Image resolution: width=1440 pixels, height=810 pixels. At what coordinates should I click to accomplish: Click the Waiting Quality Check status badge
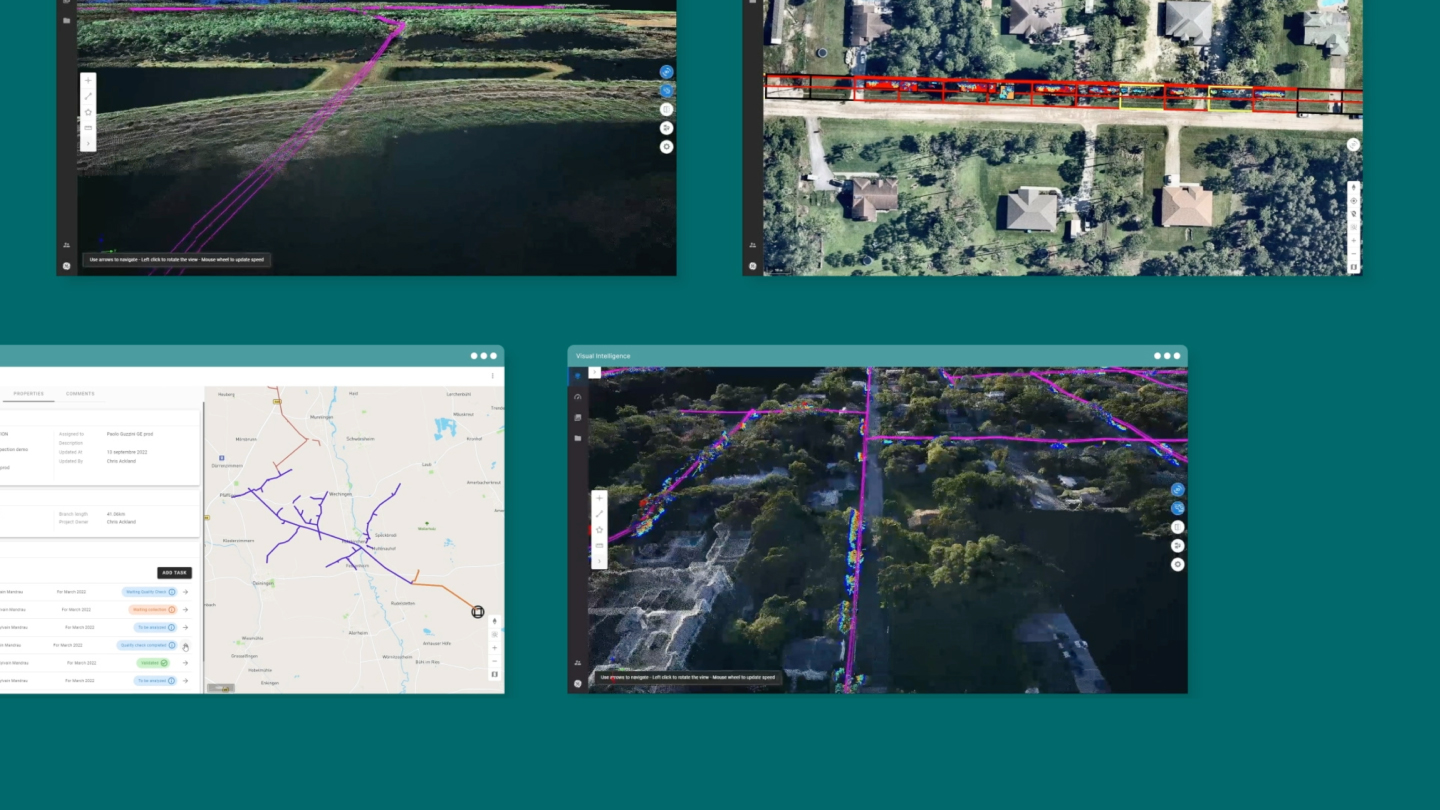click(x=149, y=592)
